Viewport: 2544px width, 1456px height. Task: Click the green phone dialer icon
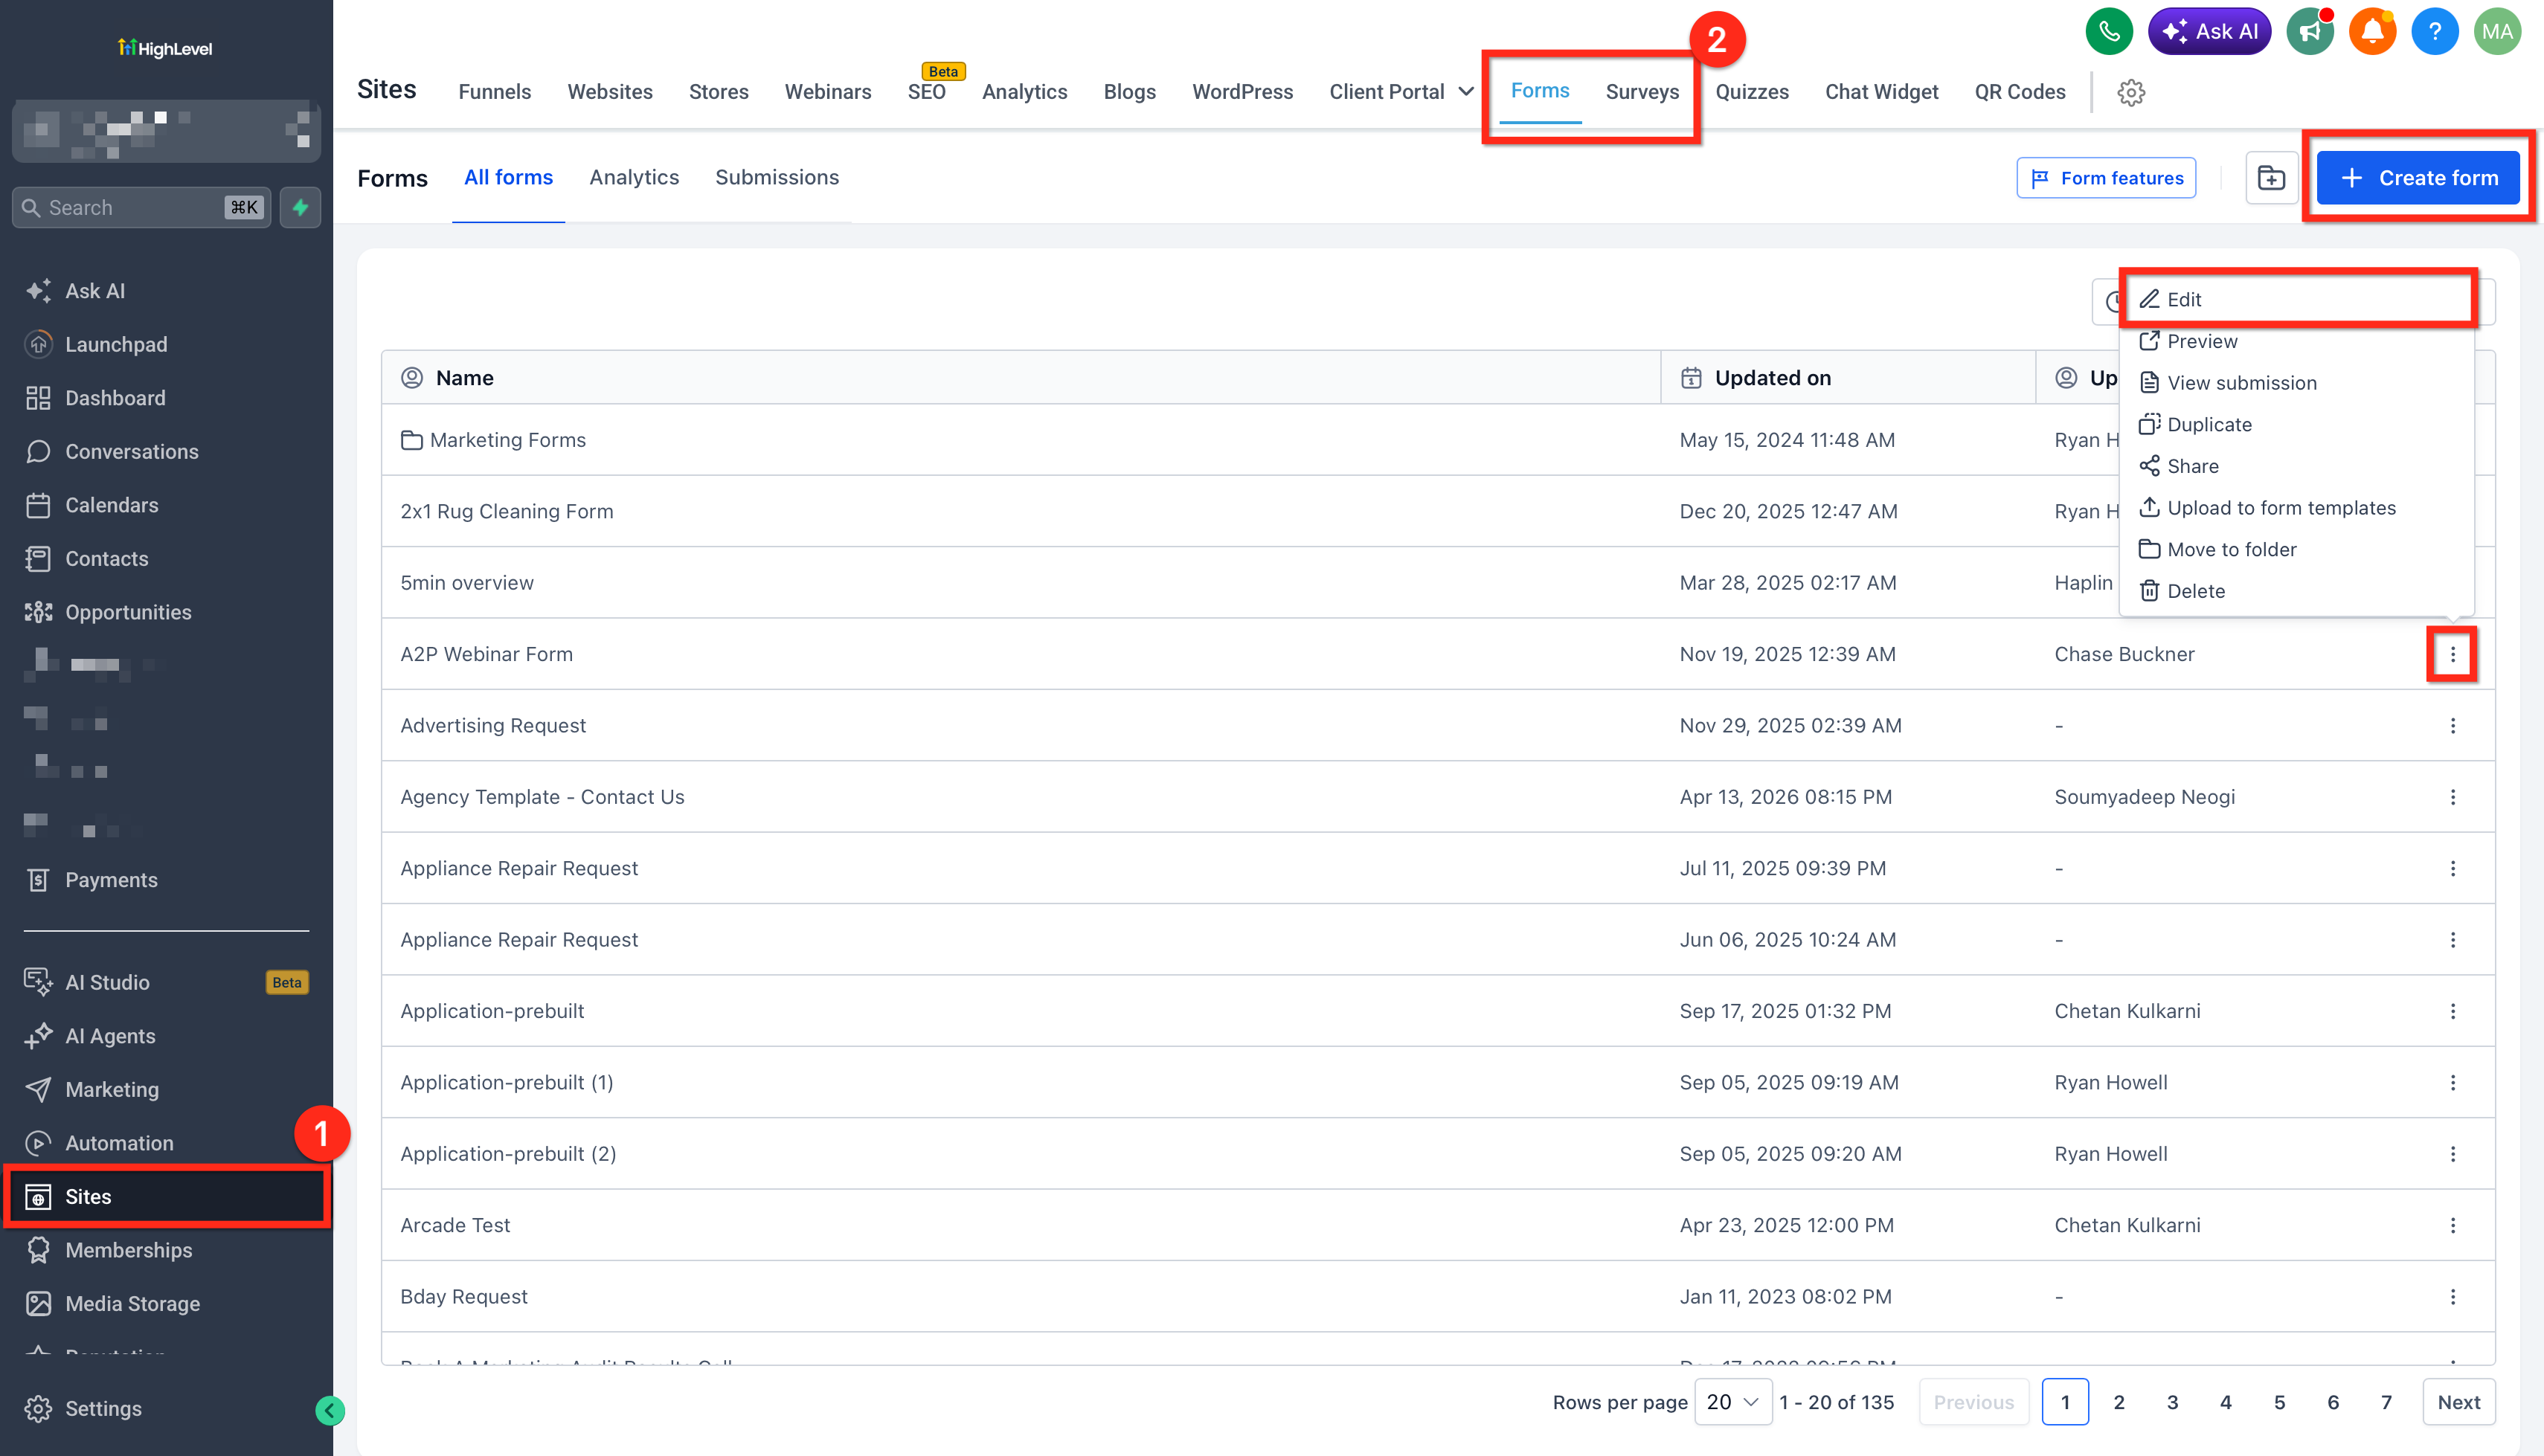[2109, 31]
